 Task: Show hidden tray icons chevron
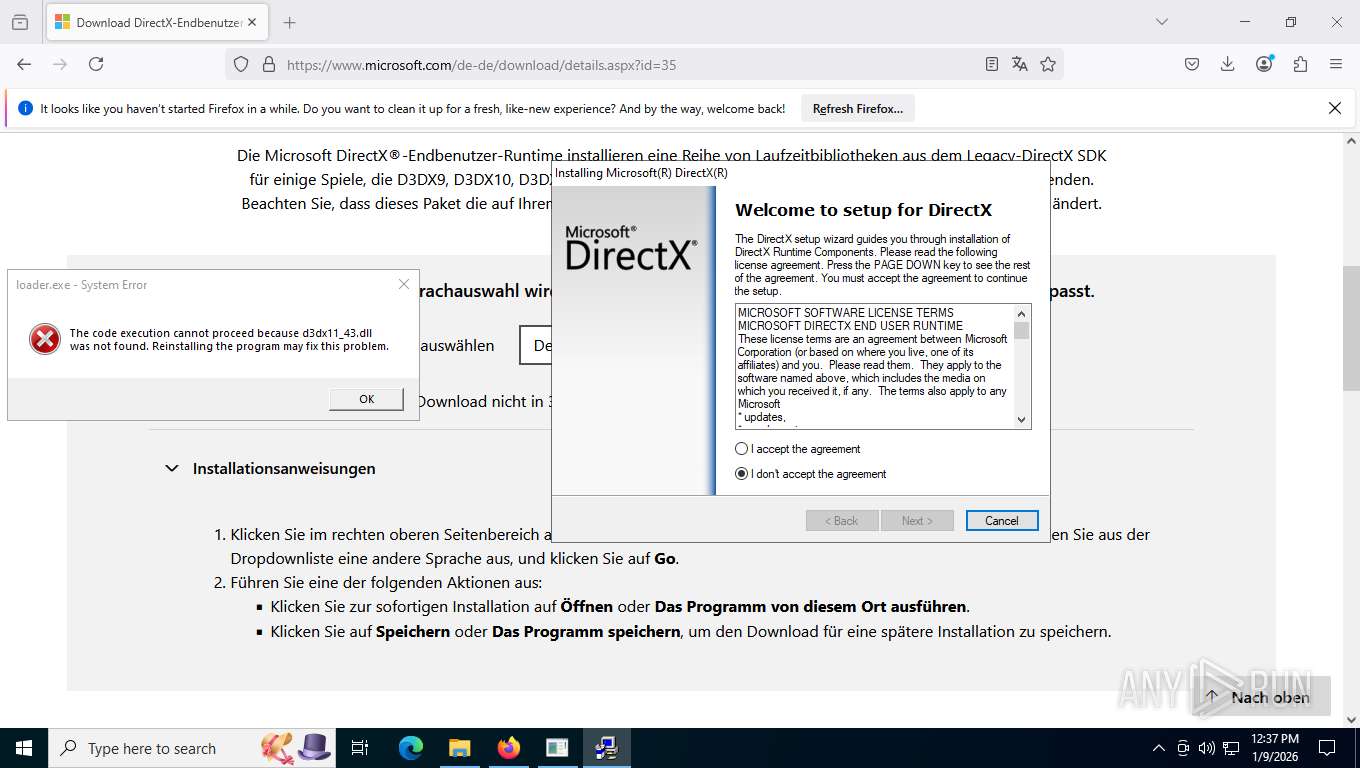[x=1159, y=748]
